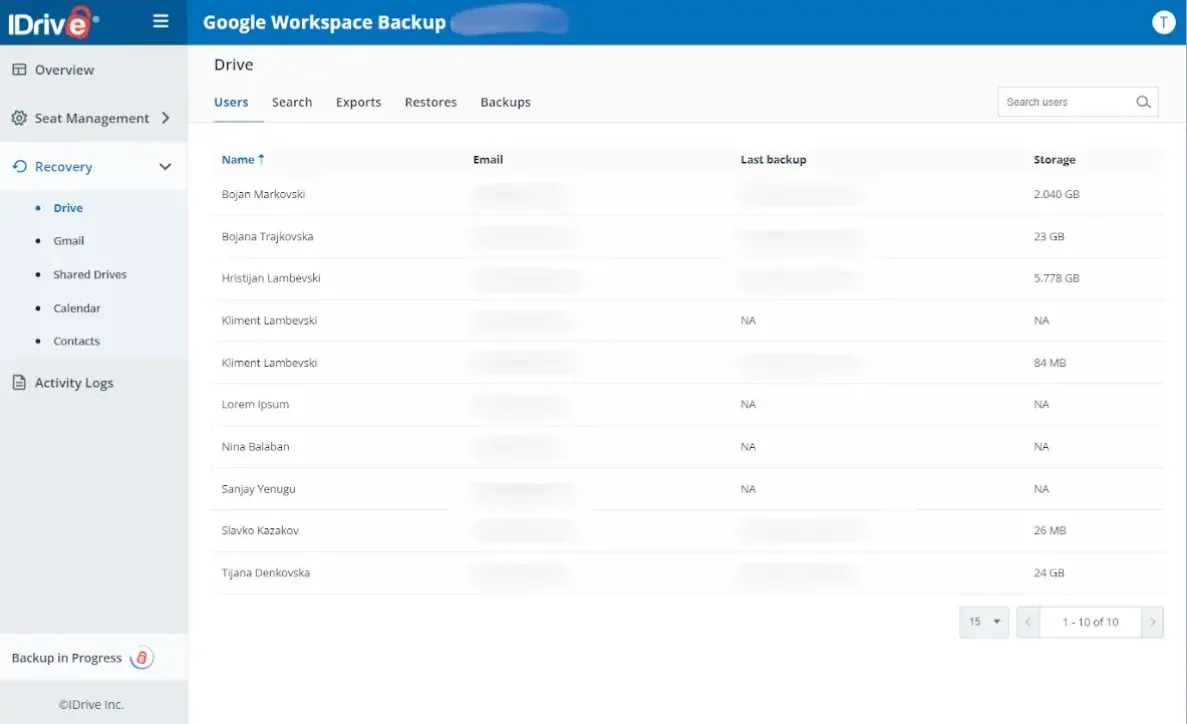The height and width of the screenshot is (724, 1187).
Task: Click the Last backup column header
Action: click(773, 159)
